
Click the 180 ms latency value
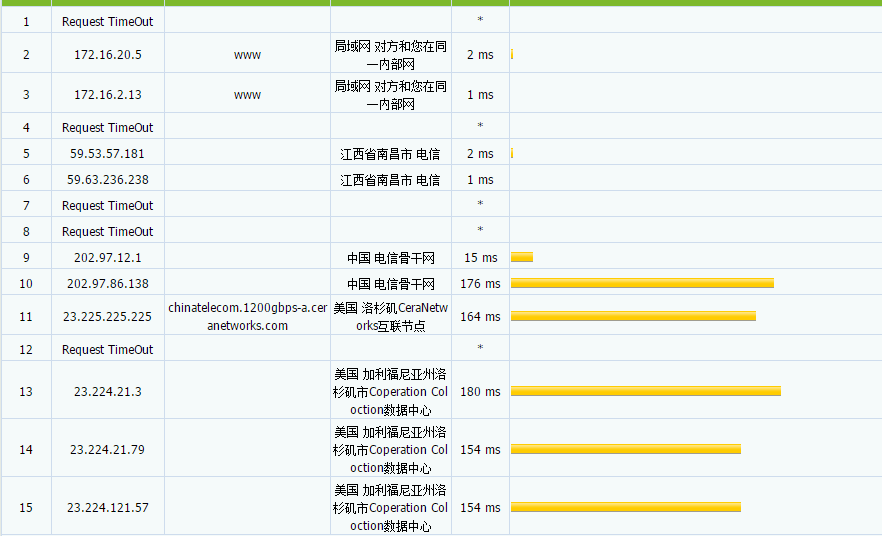pos(480,391)
